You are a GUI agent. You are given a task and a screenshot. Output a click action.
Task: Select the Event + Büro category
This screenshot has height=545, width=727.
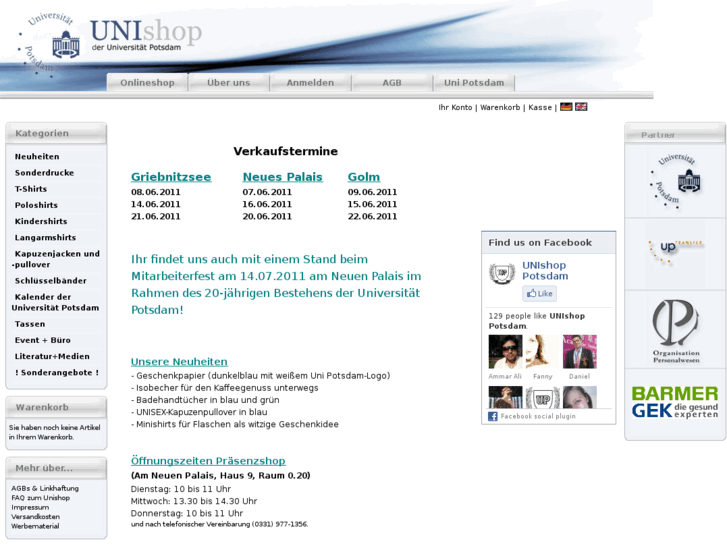click(43, 340)
